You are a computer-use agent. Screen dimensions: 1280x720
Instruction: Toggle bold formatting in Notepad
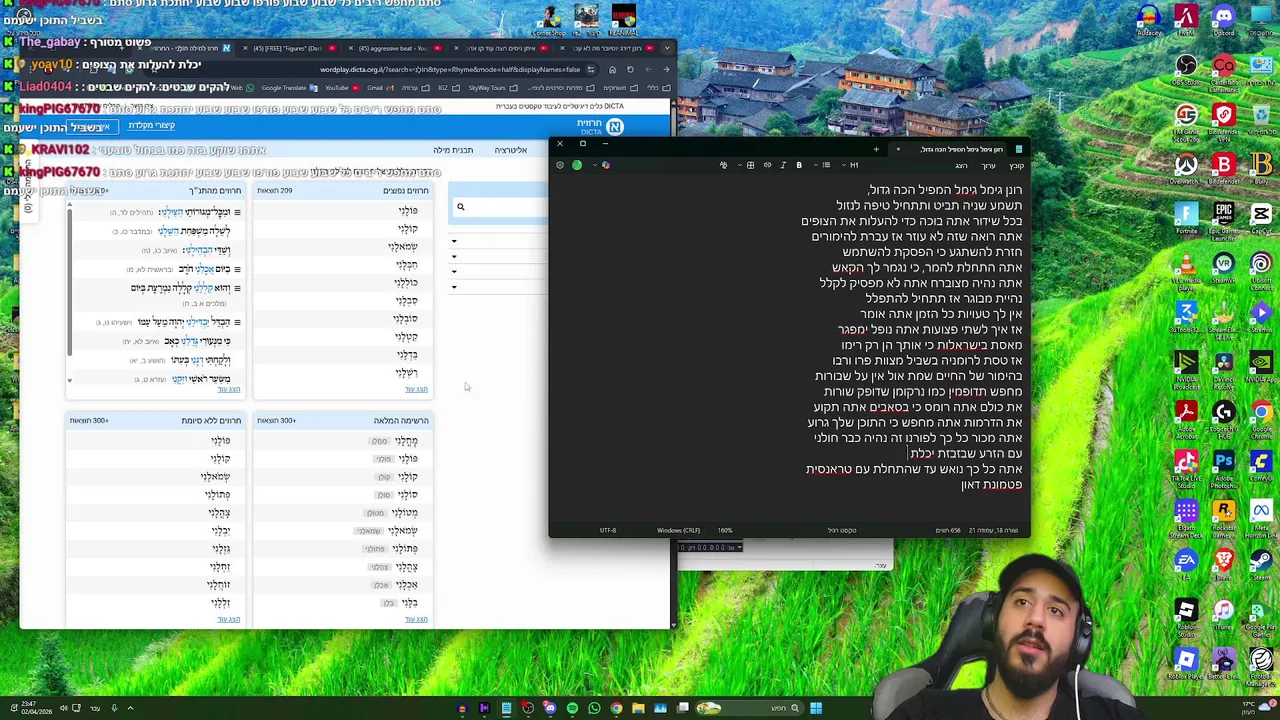pos(799,165)
